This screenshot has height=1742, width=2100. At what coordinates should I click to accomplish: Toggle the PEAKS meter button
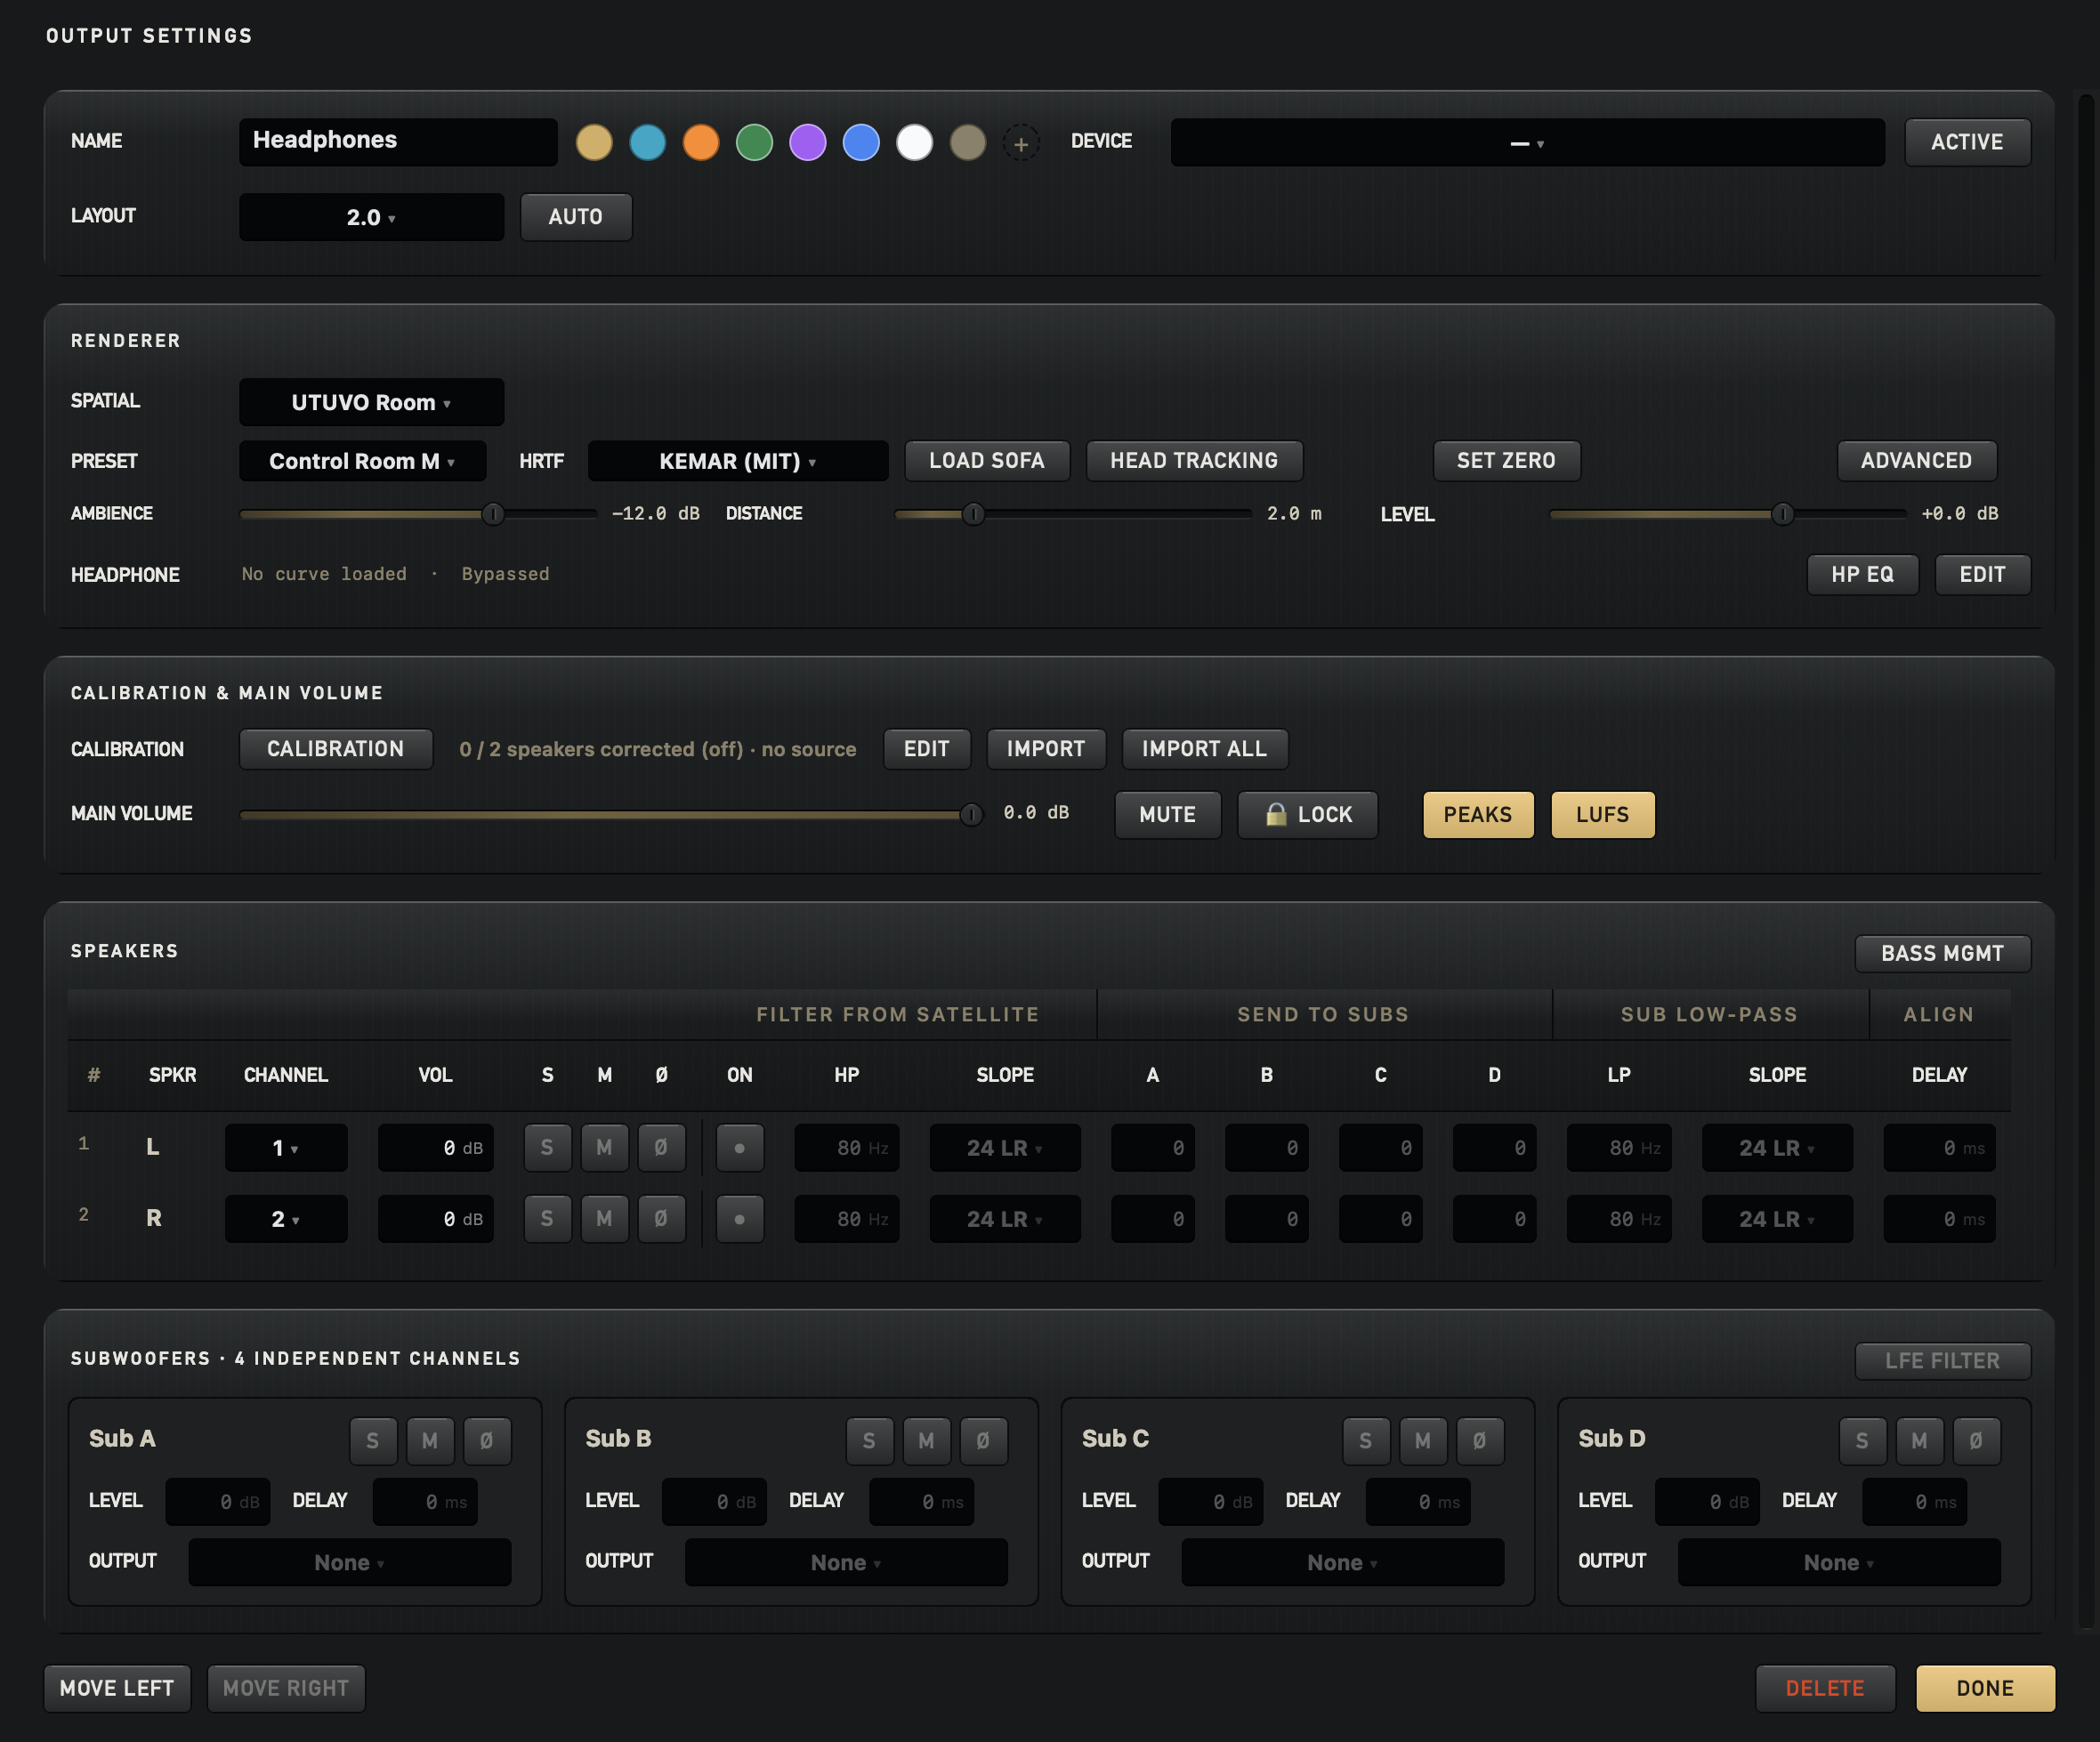point(1478,814)
